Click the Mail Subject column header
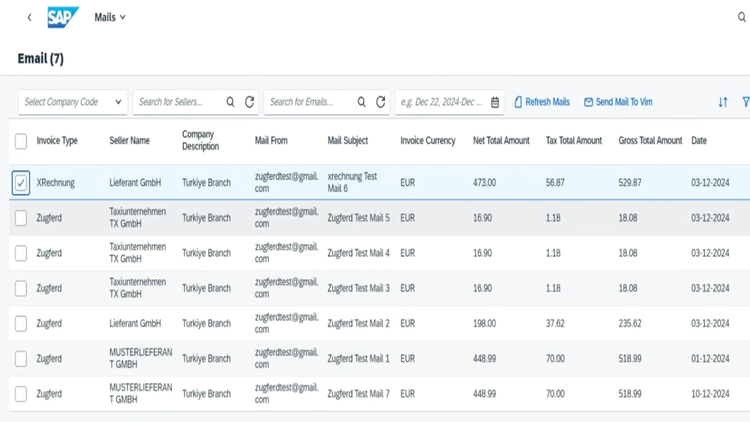 [x=348, y=141]
